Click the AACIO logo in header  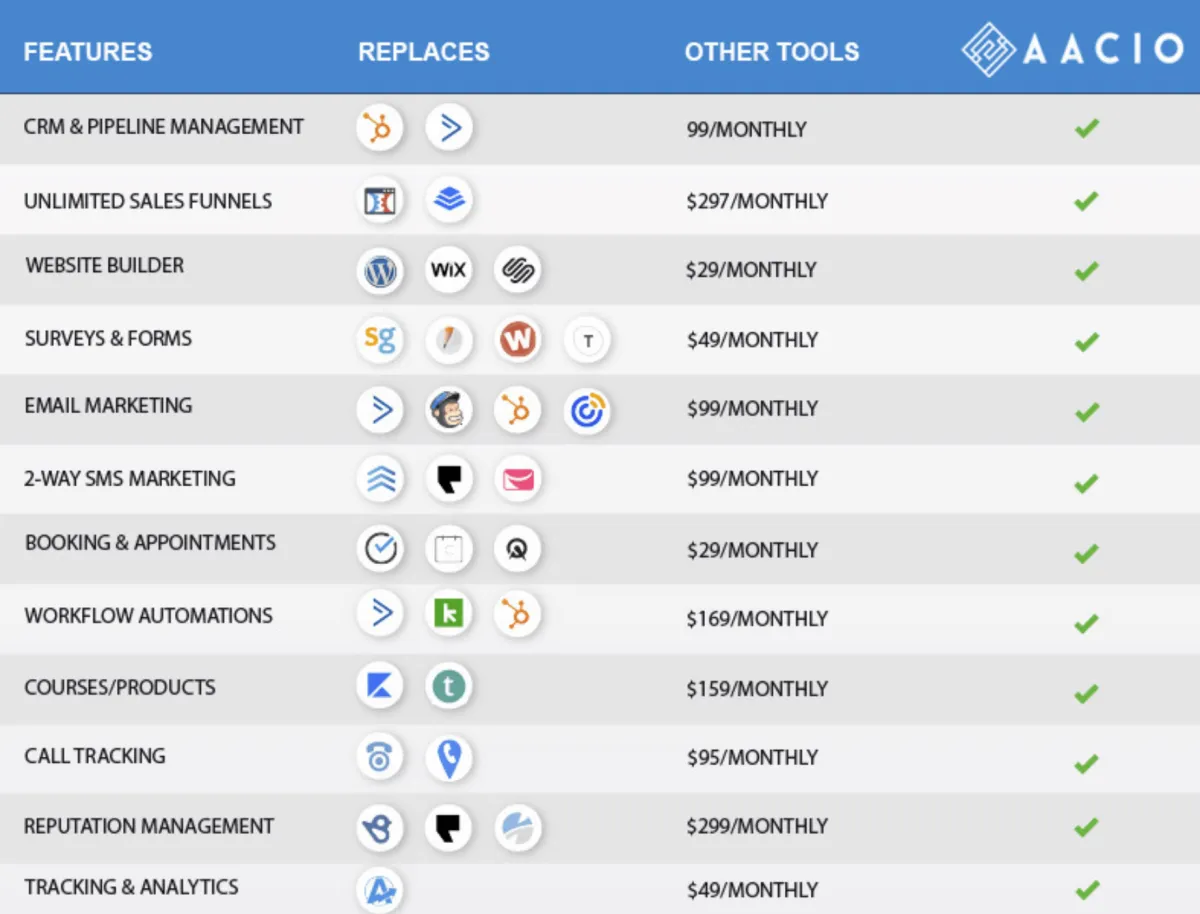(1072, 49)
